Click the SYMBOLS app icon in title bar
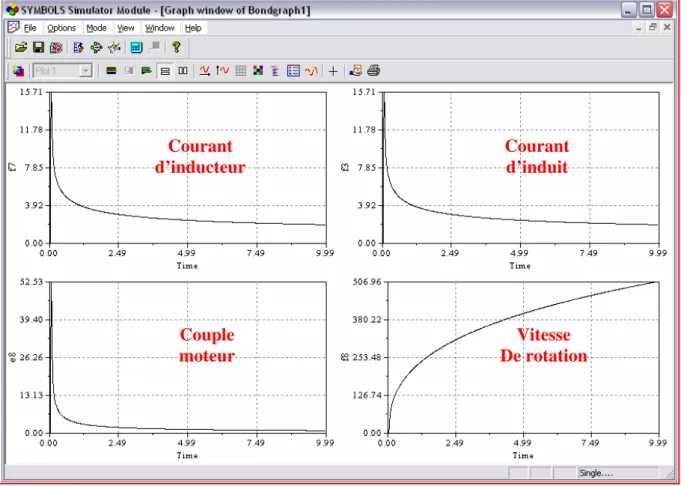The image size is (681, 486). (13, 10)
